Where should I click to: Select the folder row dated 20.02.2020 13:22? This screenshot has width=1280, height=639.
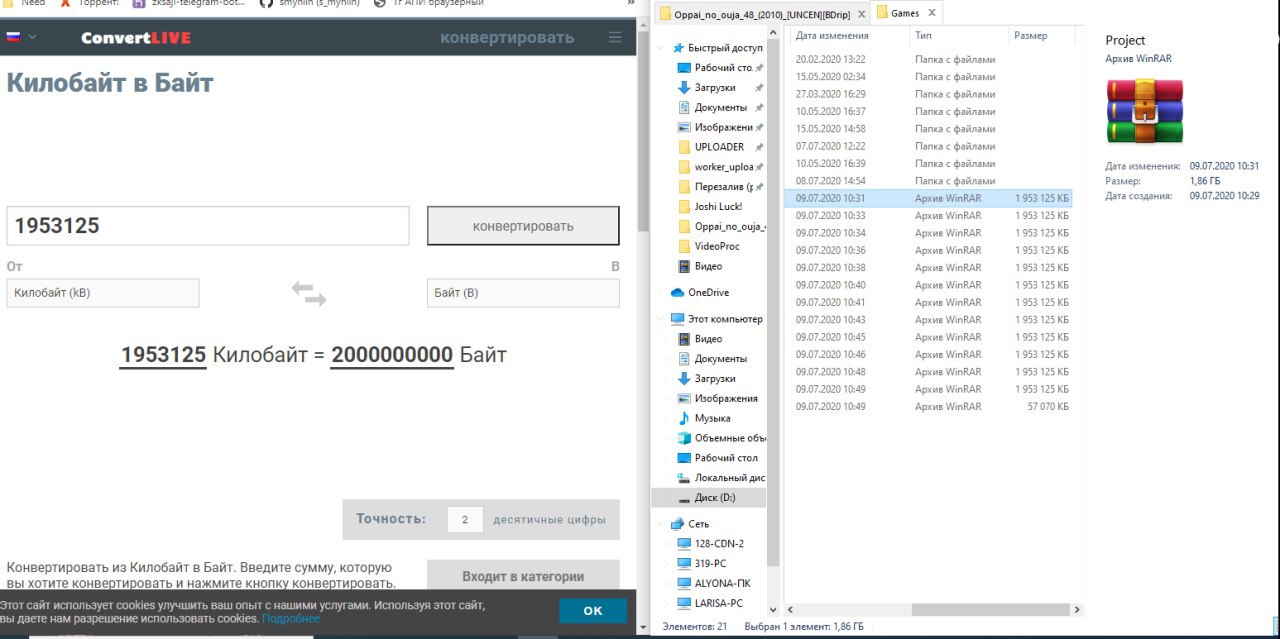pos(930,59)
